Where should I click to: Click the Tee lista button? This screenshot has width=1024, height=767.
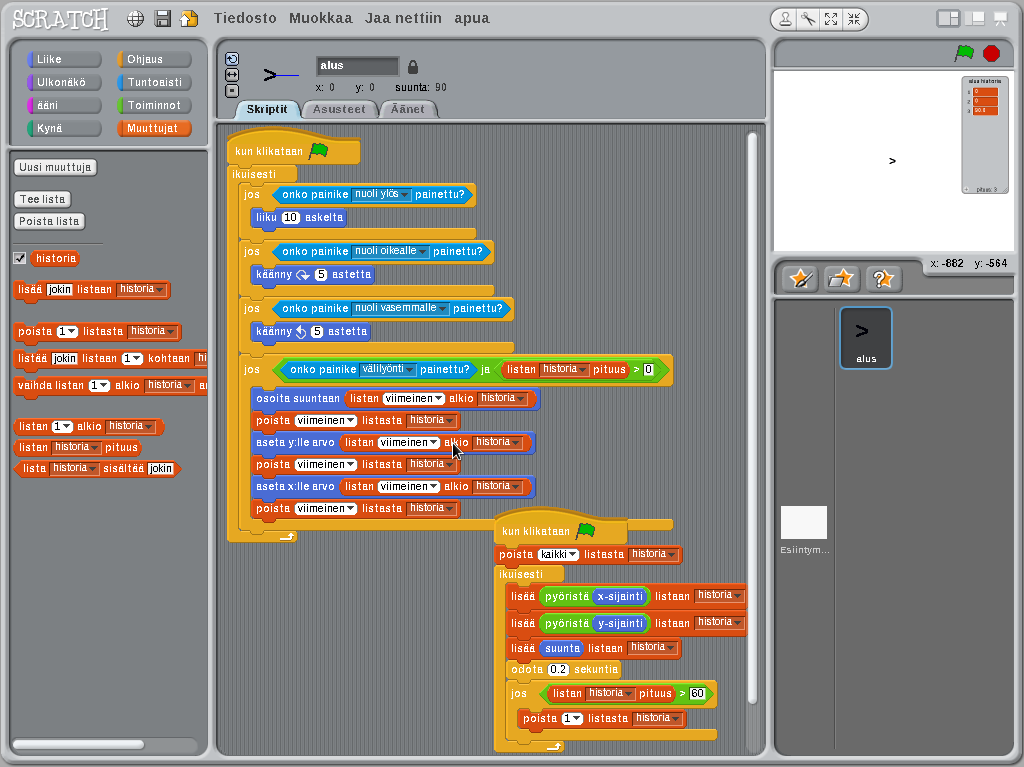[x=42, y=199]
